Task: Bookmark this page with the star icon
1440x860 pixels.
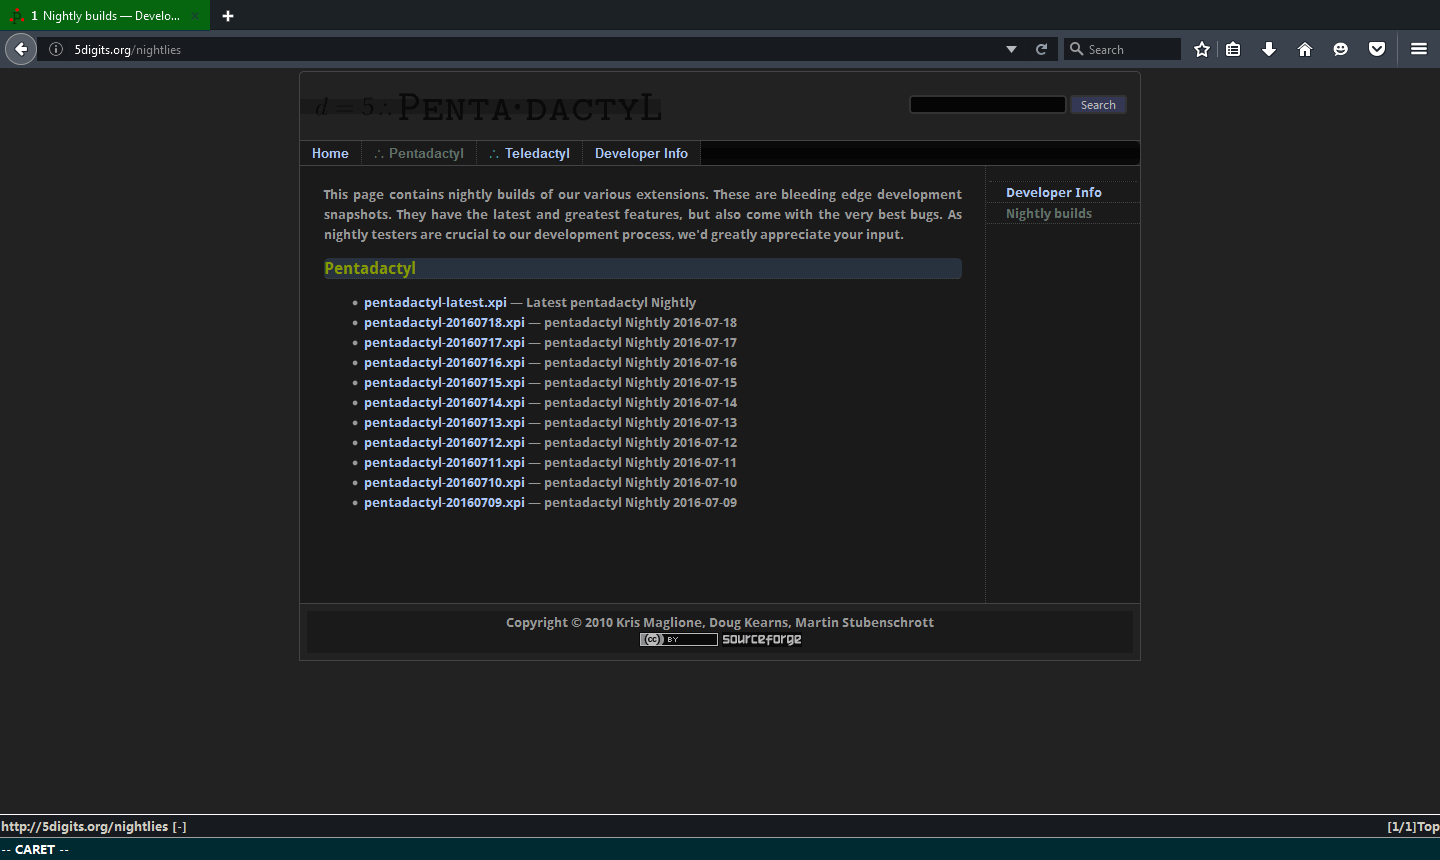Action: 1202,49
